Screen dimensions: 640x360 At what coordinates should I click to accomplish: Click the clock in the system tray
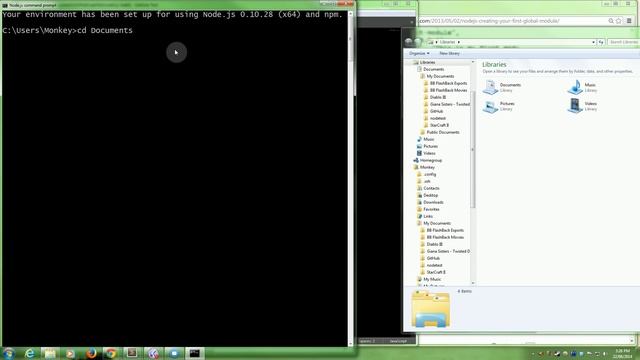tap(622, 353)
